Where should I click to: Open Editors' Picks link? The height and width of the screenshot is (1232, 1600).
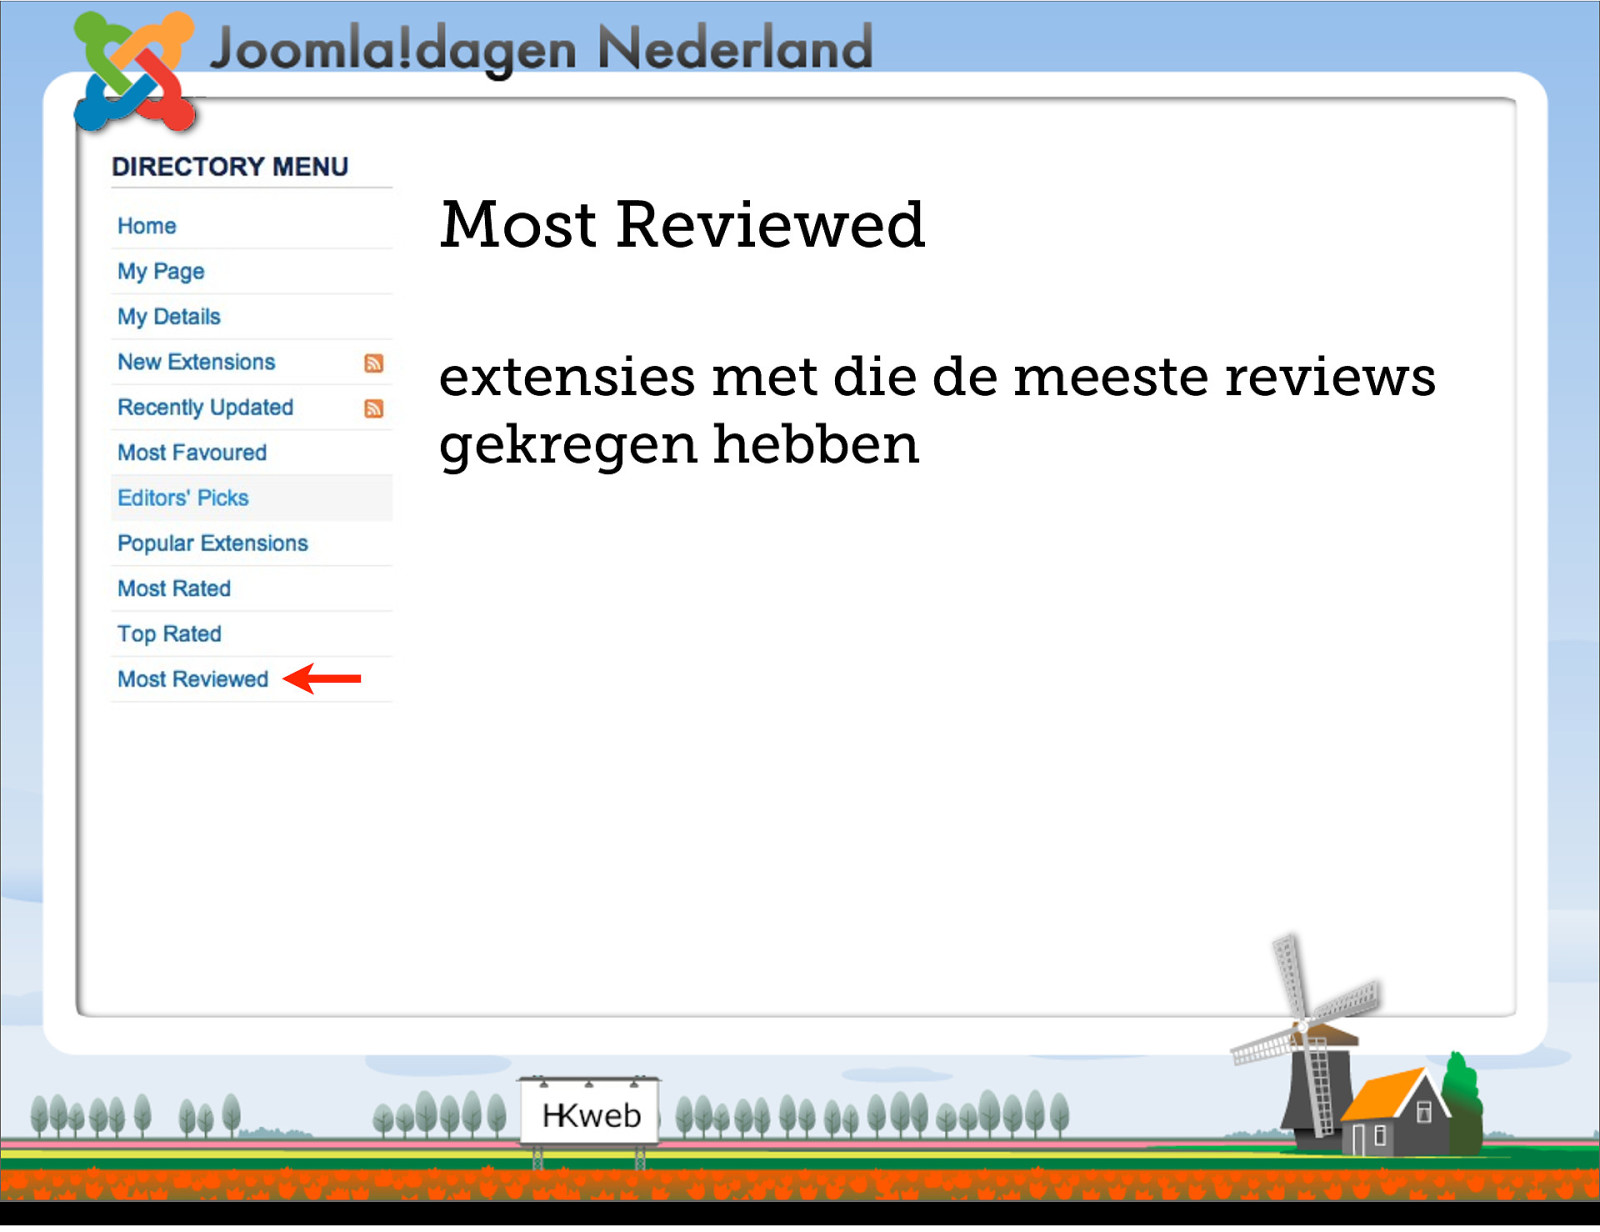183,498
